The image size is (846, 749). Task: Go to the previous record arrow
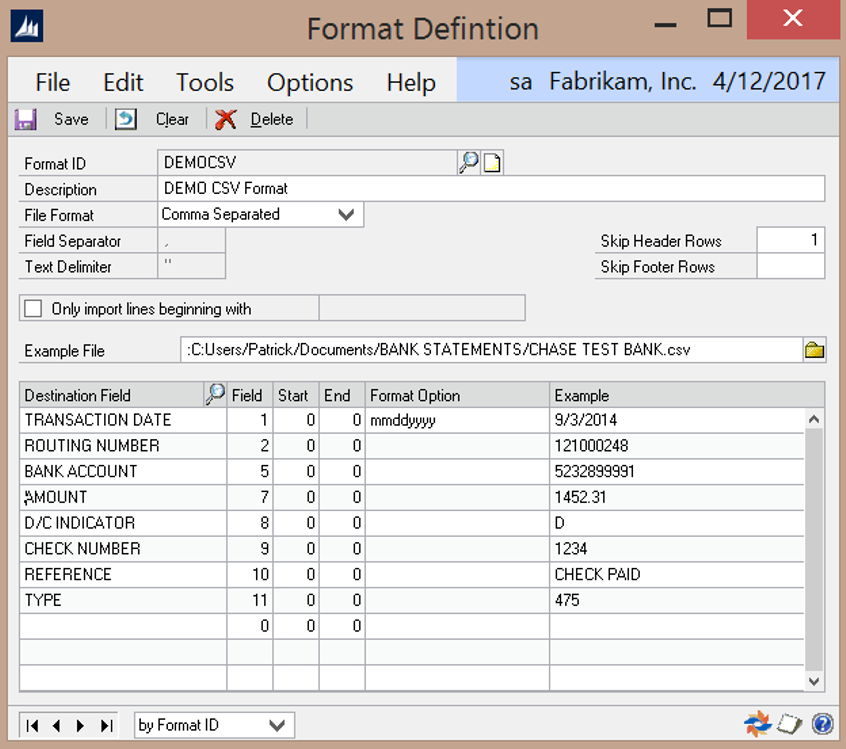click(57, 725)
